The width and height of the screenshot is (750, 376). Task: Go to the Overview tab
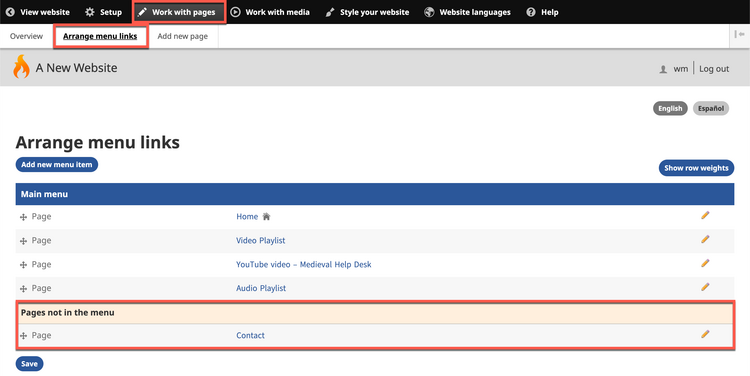pos(26,36)
